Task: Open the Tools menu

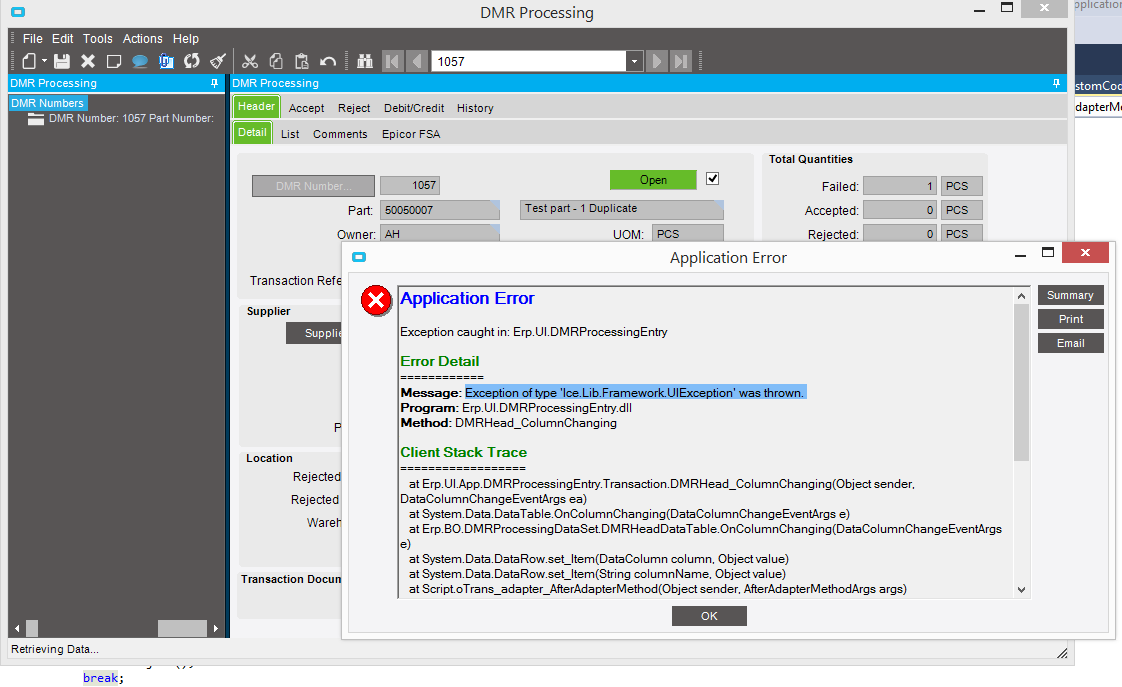Action: (x=97, y=39)
